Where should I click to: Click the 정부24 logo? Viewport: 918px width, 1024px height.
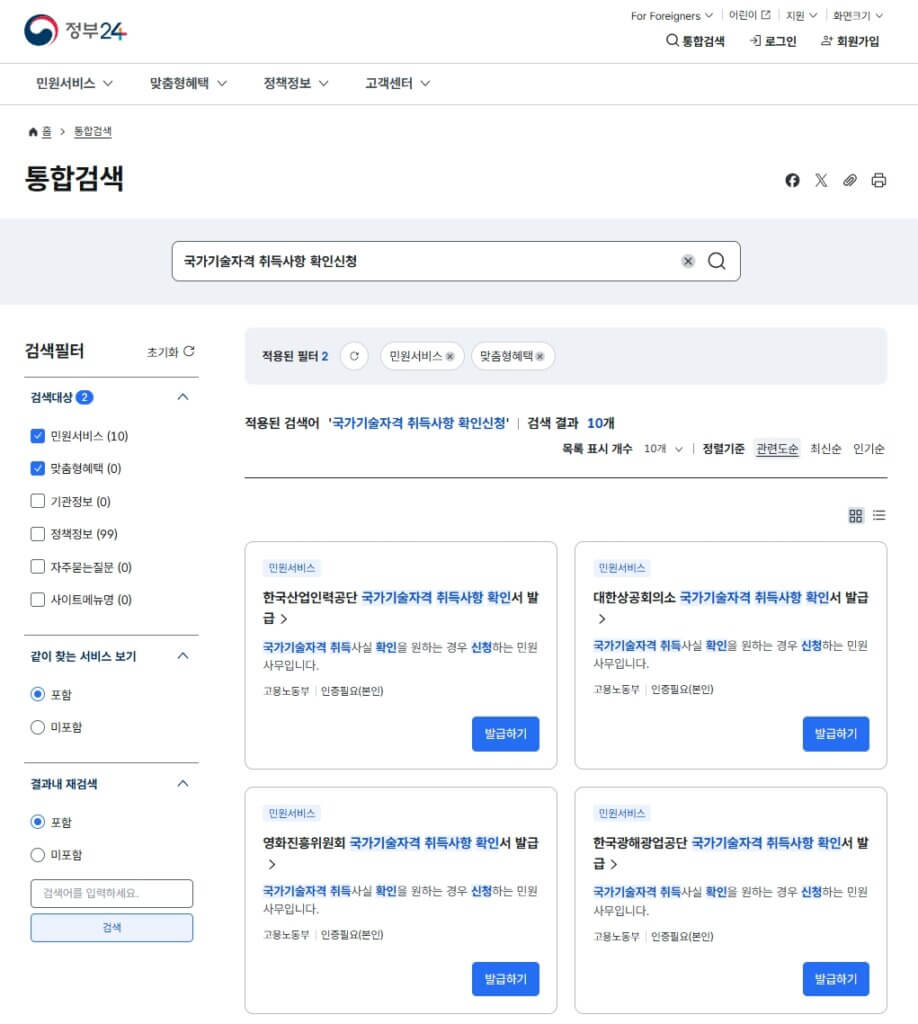coord(75,30)
